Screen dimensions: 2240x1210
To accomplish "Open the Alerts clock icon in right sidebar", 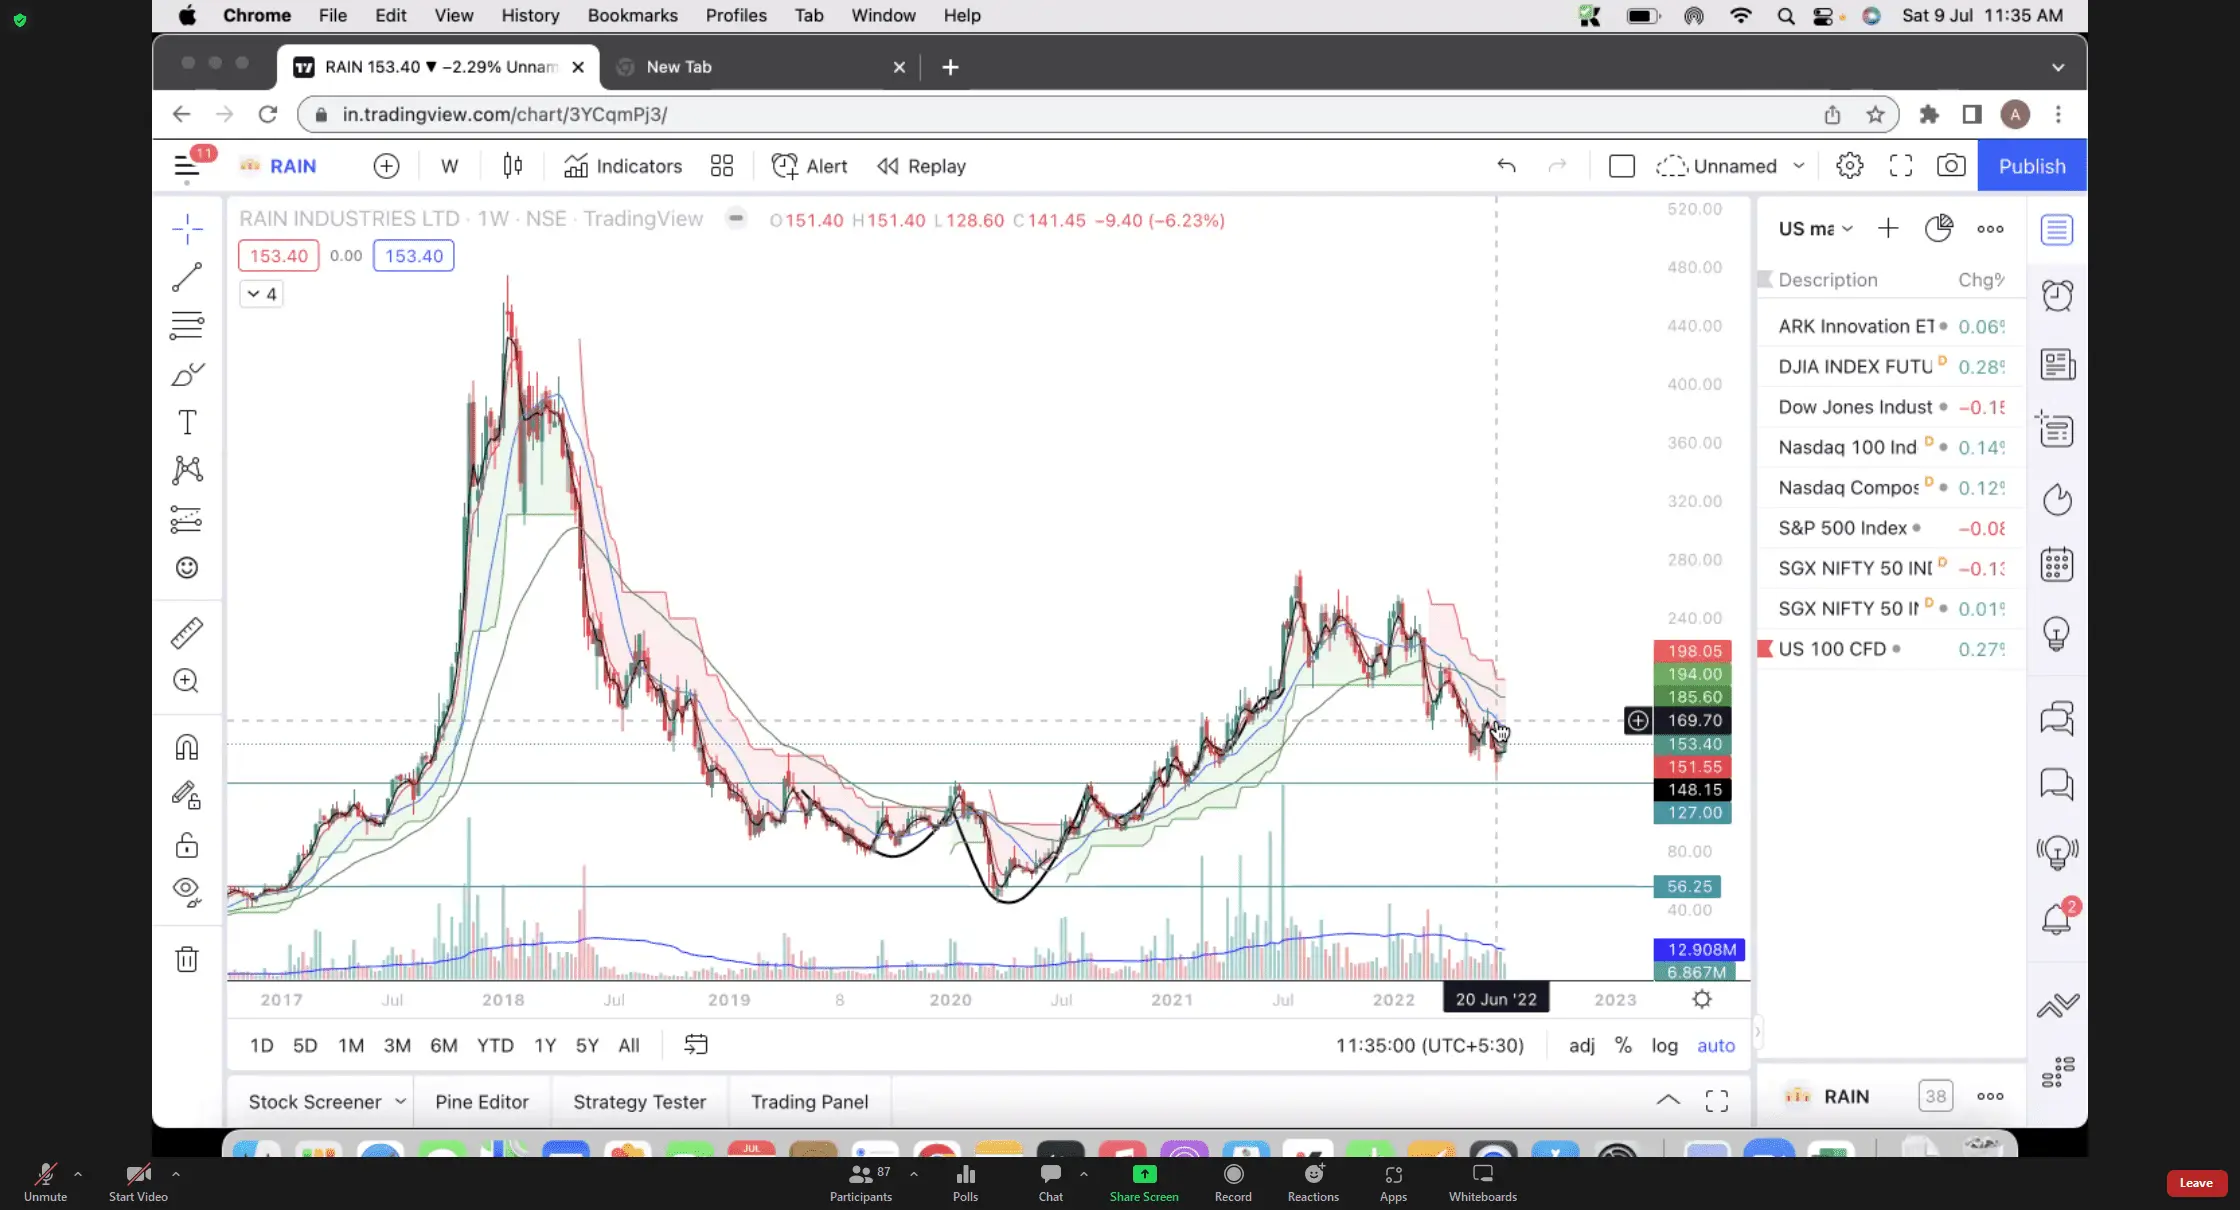I will pyautogui.click(x=2057, y=296).
